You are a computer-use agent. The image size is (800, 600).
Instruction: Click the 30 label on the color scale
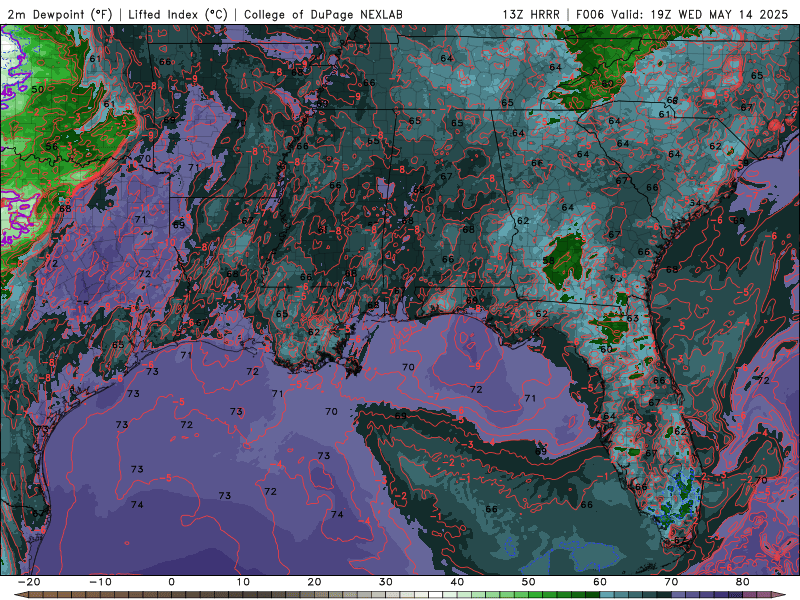tap(386, 582)
